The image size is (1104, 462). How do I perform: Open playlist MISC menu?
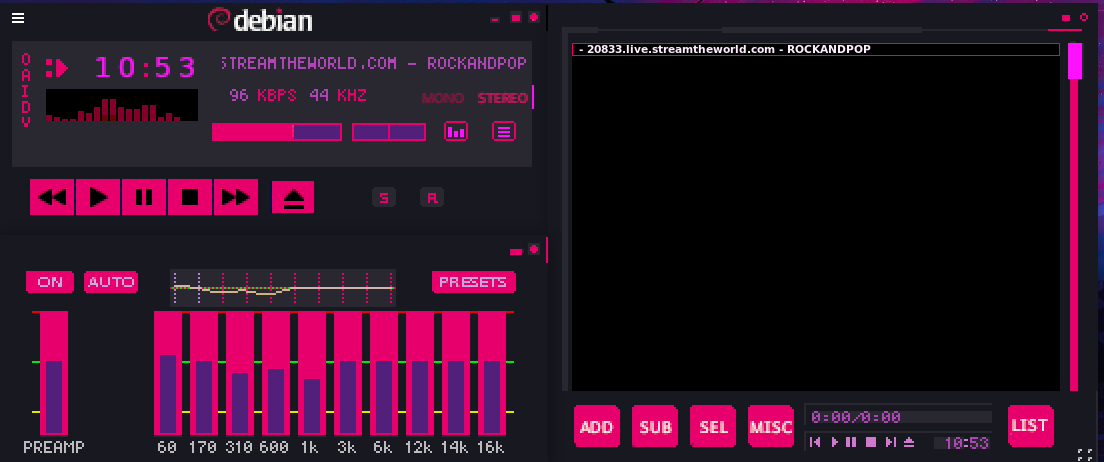[x=771, y=426]
